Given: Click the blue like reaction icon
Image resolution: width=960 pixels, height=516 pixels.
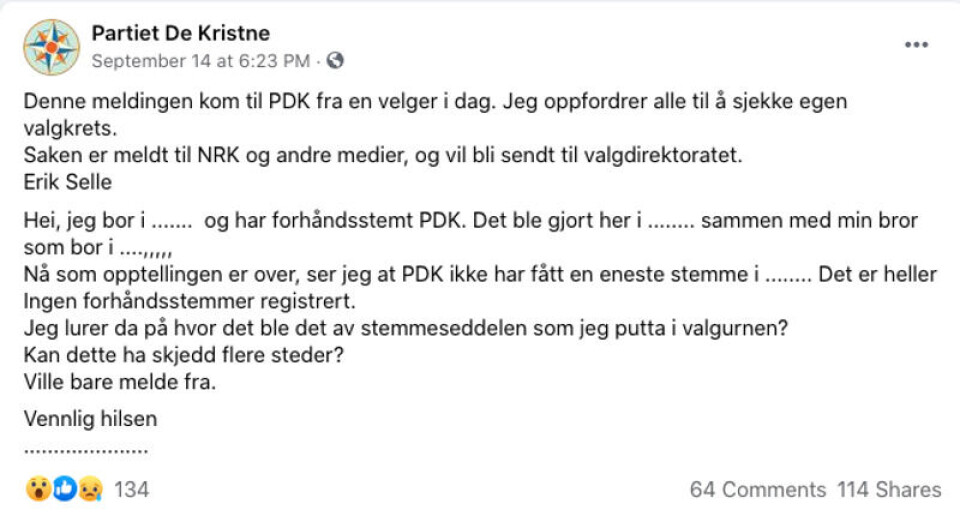Looking at the screenshot, I should coord(64,489).
